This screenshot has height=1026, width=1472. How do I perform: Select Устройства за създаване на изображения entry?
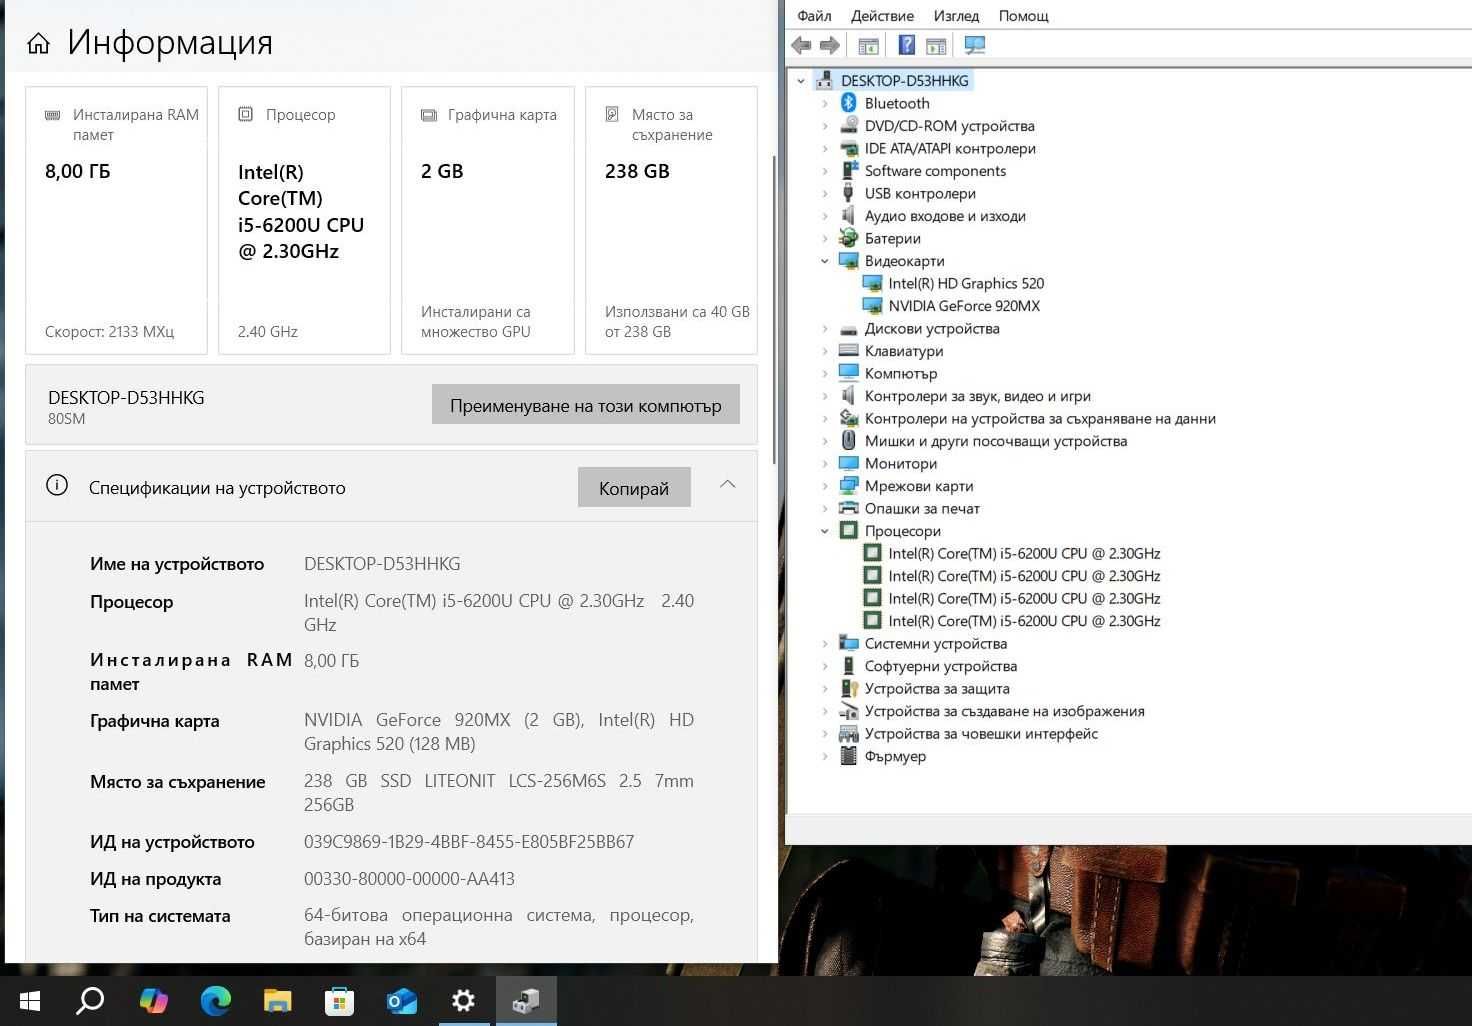[x=1004, y=711]
